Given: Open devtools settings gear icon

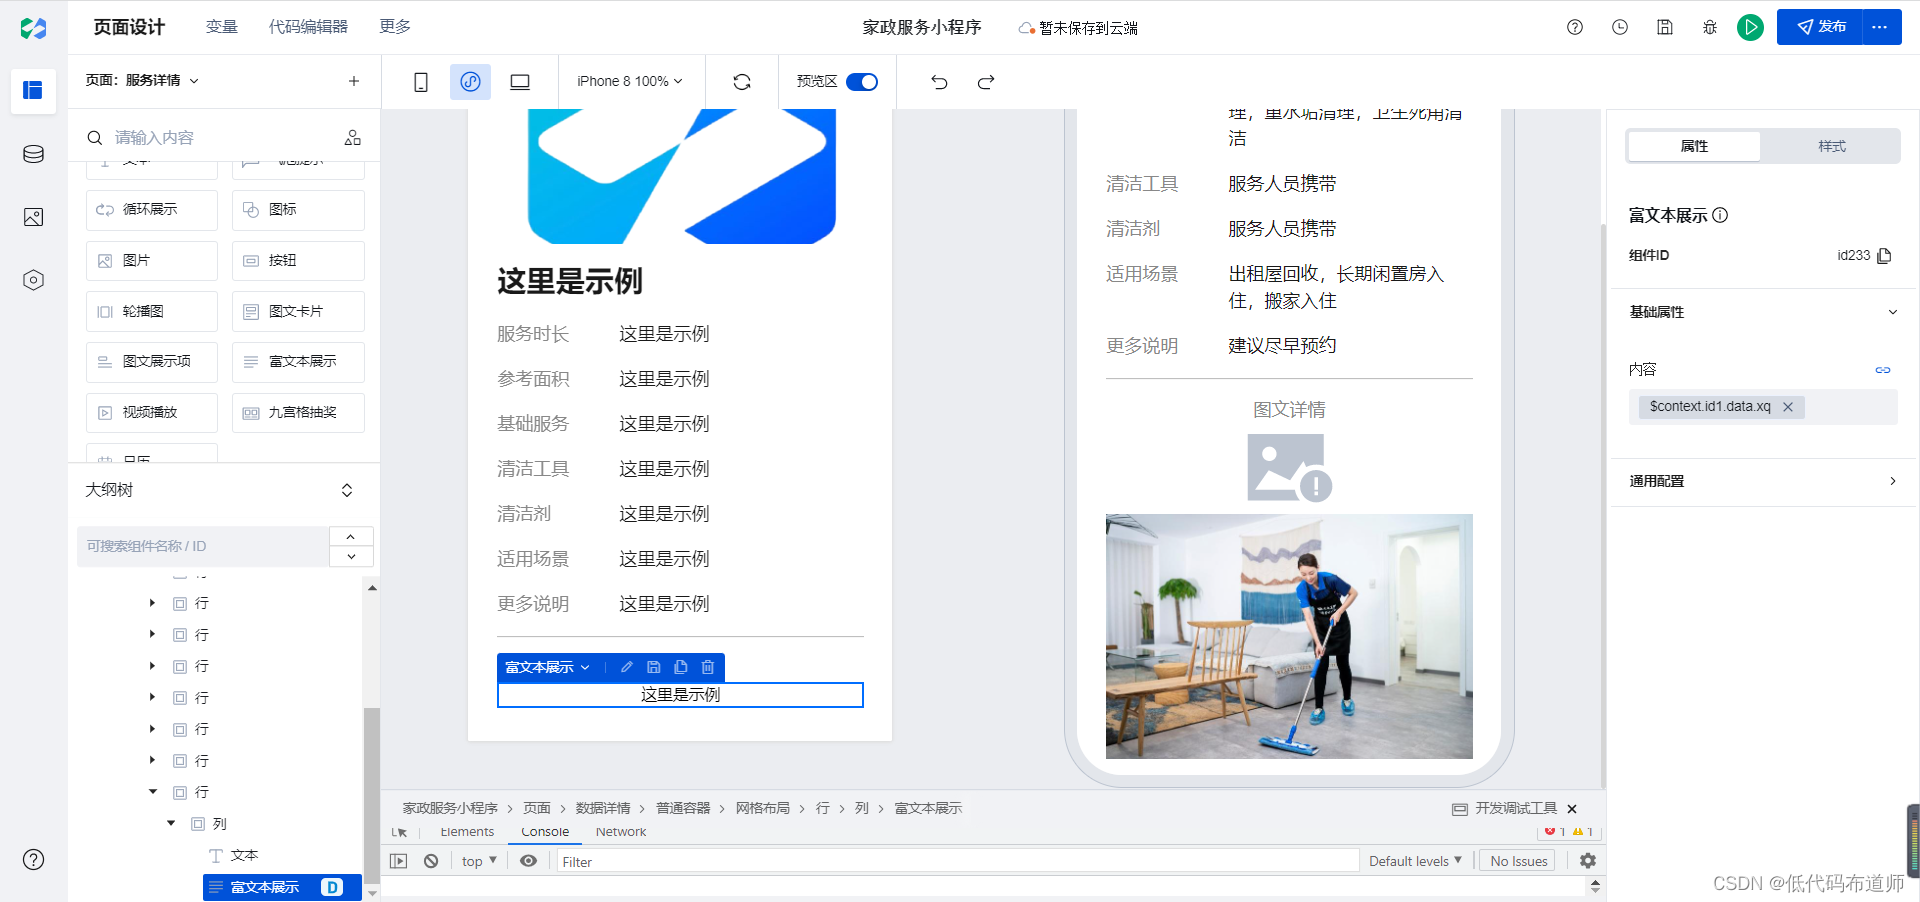Looking at the screenshot, I should click(1588, 860).
